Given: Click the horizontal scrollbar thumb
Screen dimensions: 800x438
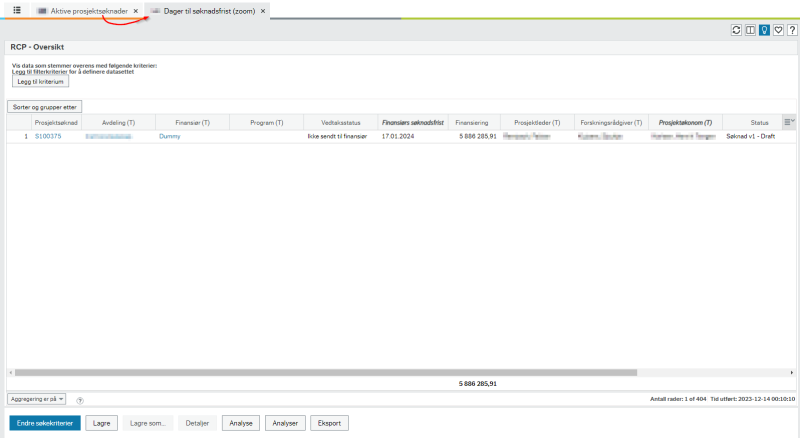Looking at the screenshot, I should [x=326, y=373].
